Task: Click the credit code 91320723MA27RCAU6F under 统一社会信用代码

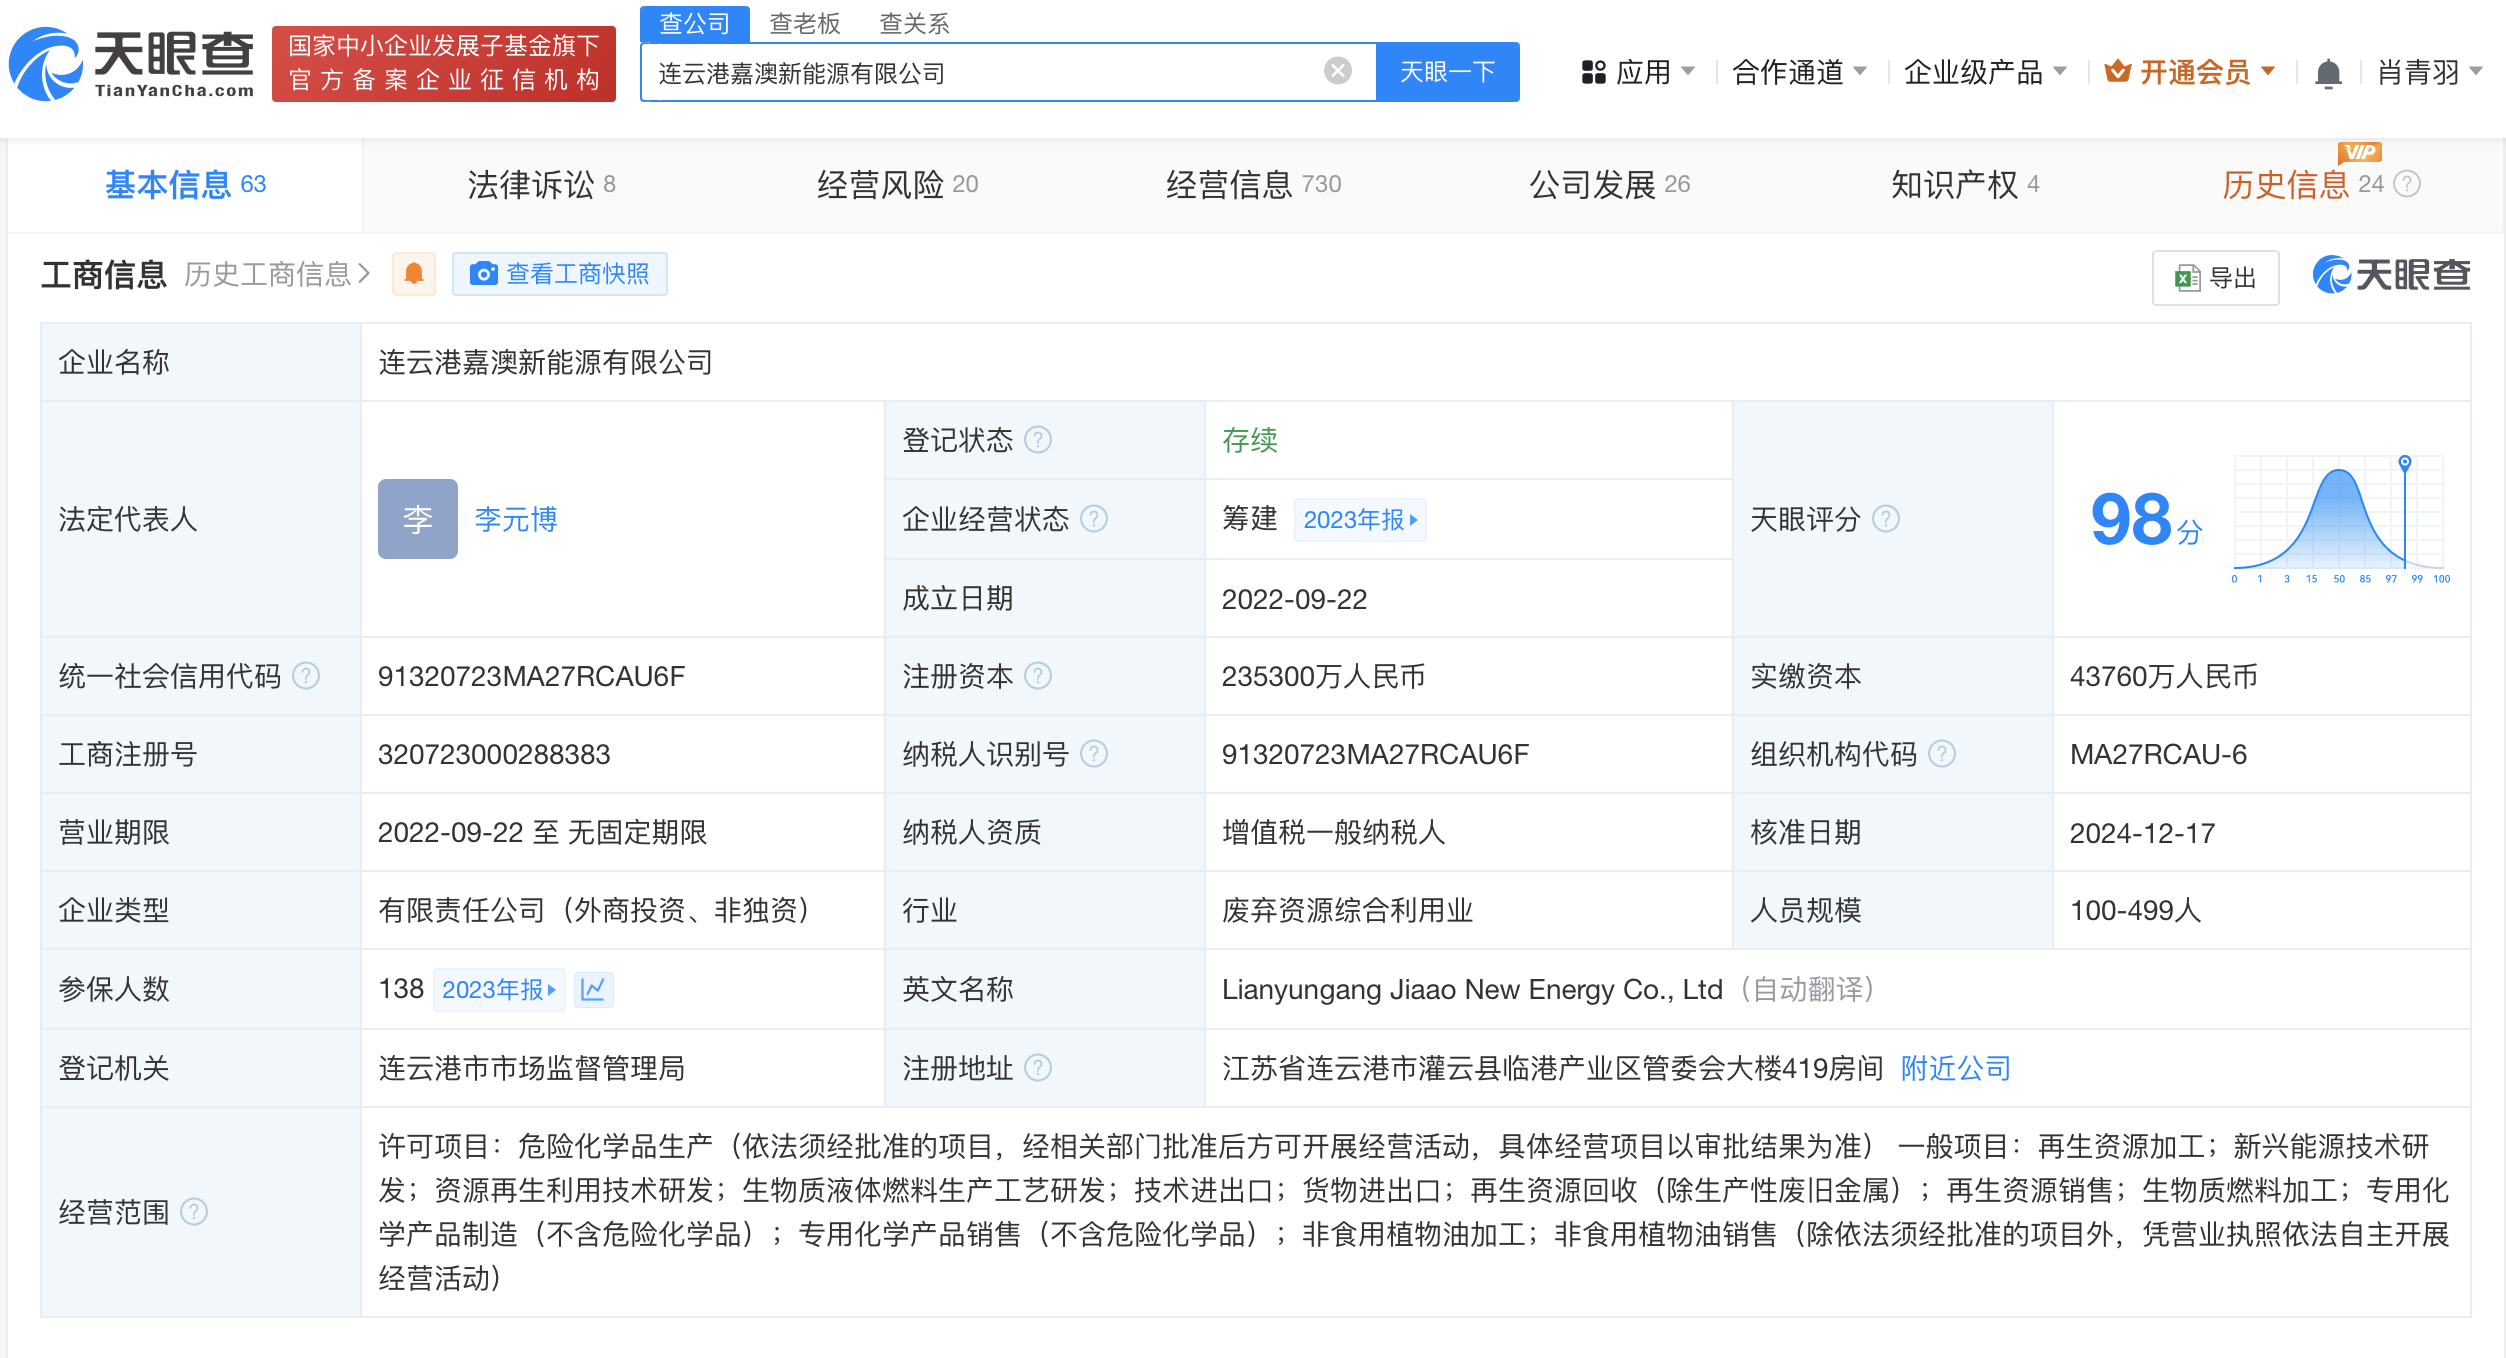Action: pos(531,676)
